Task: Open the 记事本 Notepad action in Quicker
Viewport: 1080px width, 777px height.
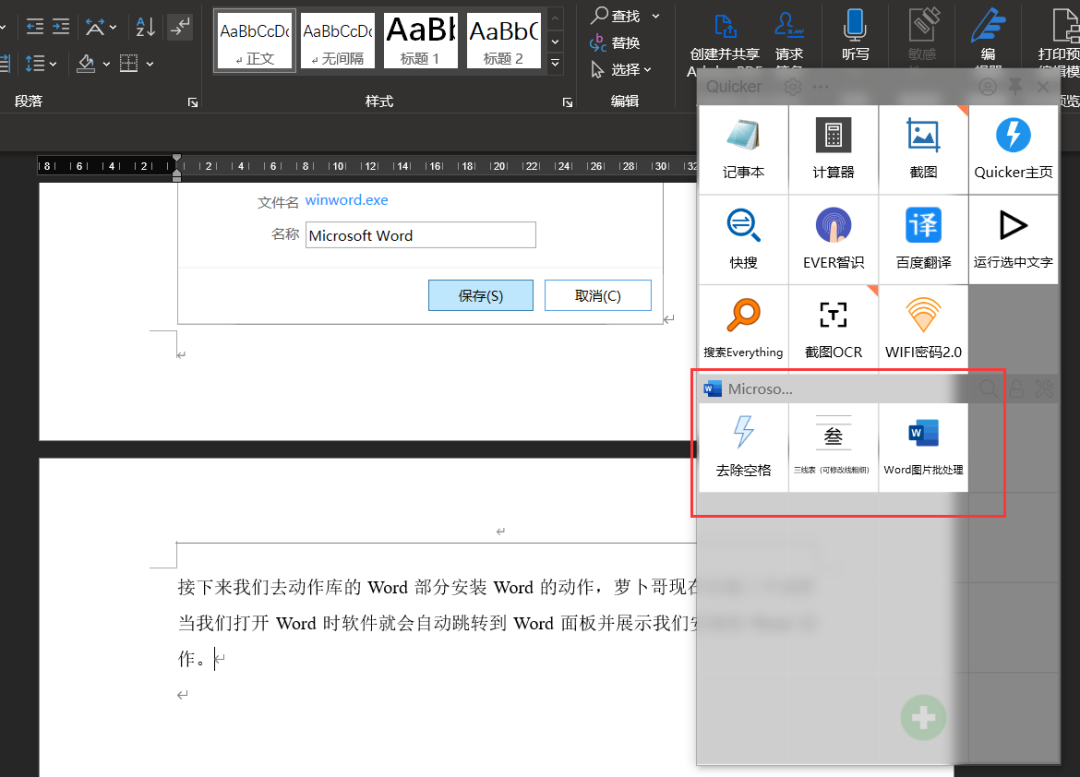Action: (743, 149)
